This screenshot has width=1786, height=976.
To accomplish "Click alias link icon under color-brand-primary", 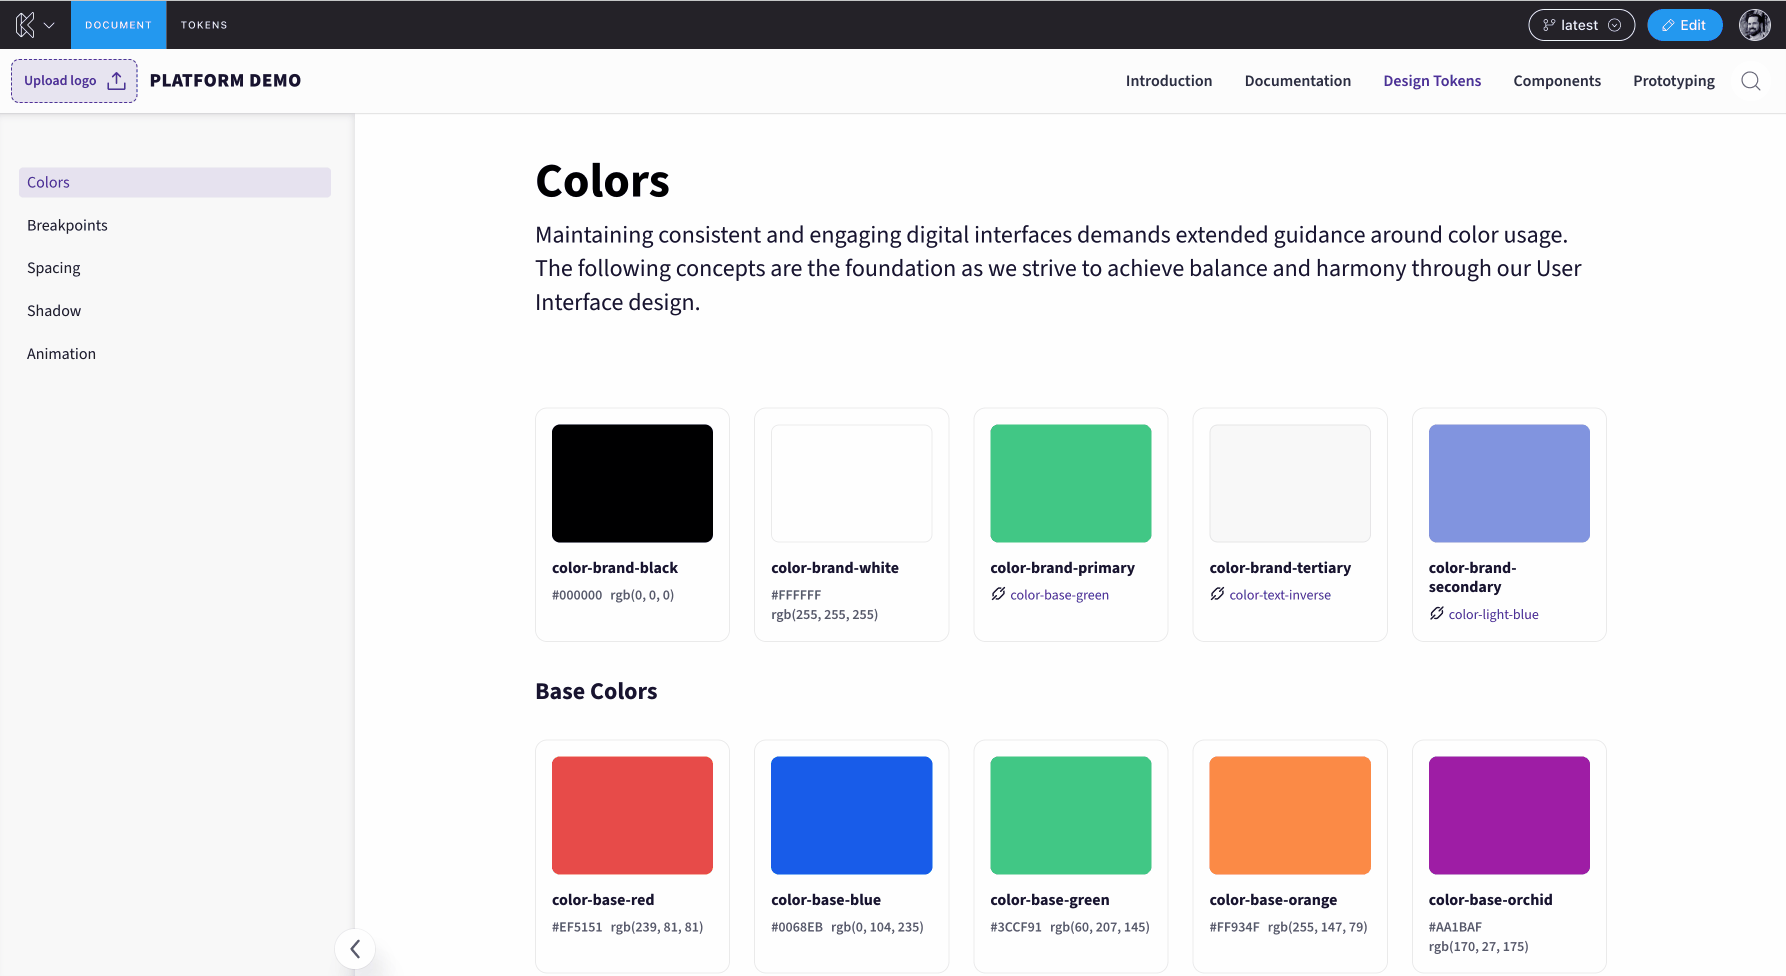I will click(x=998, y=594).
